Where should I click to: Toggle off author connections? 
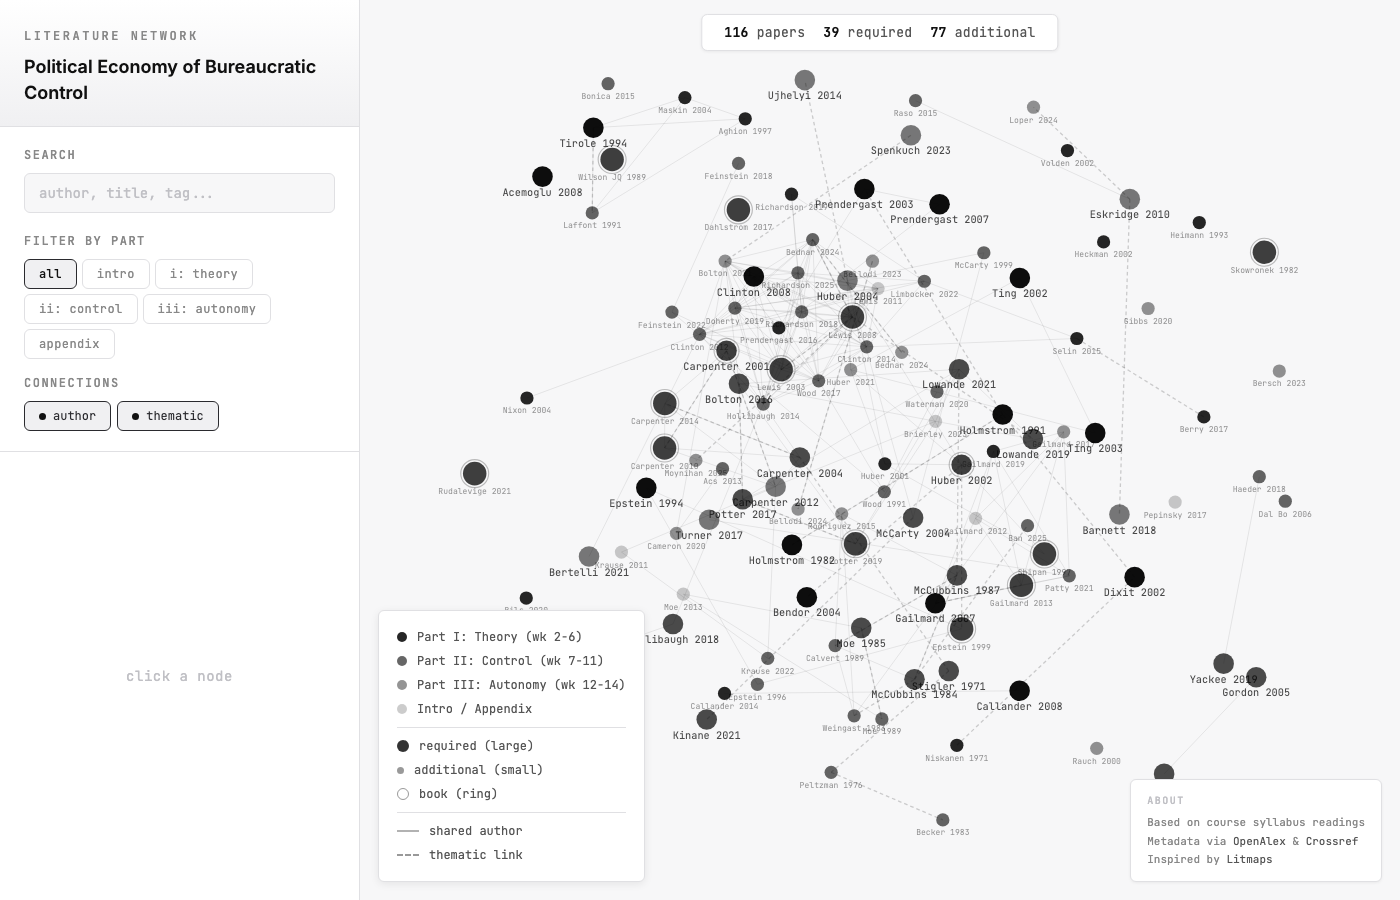pyautogui.click(x=67, y=415)
